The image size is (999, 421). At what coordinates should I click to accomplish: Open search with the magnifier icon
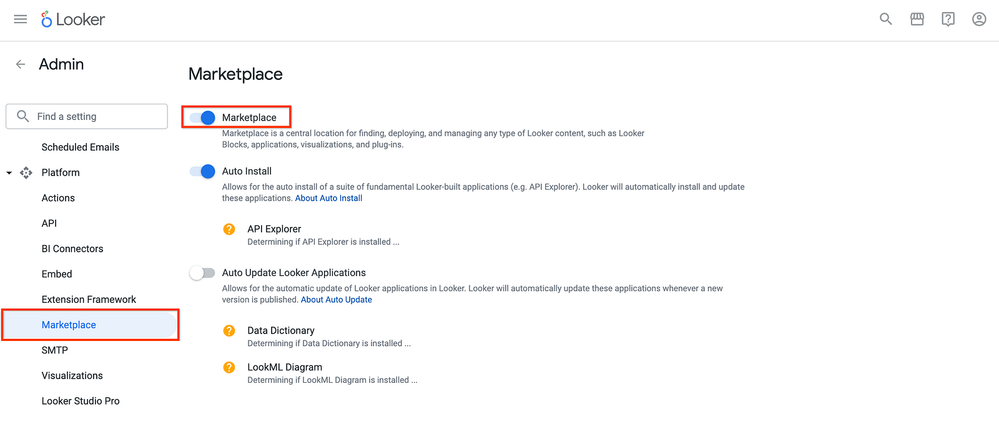[886, 19]
